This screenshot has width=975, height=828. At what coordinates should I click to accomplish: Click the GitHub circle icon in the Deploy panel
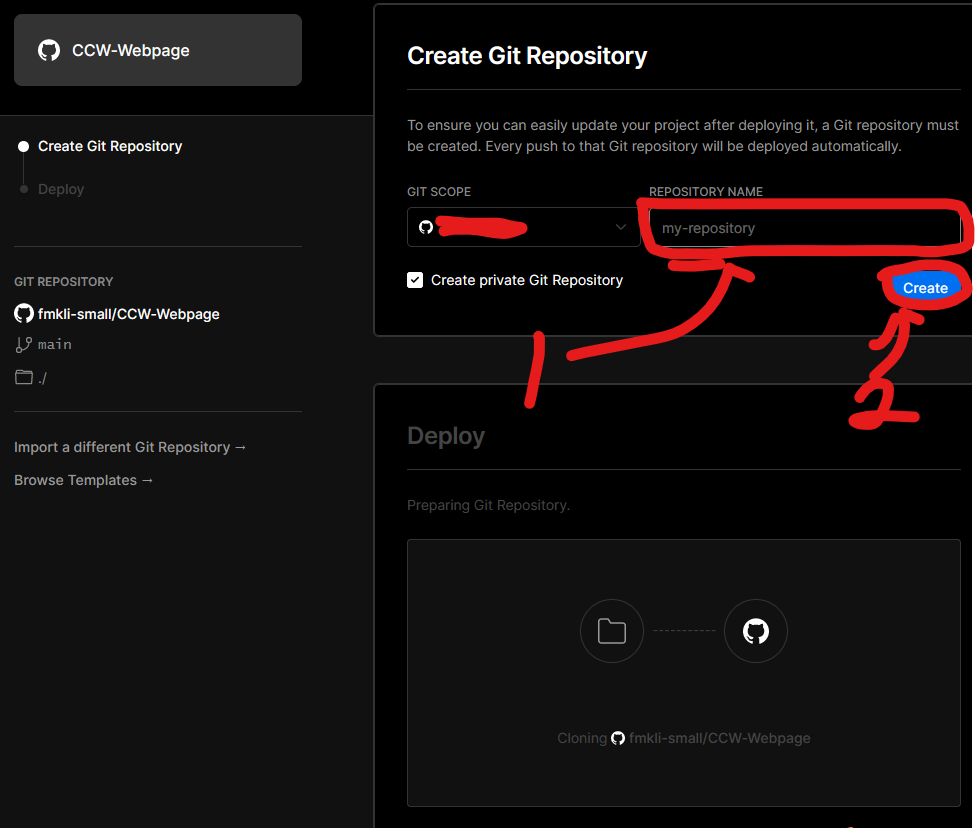pos(756,631)
